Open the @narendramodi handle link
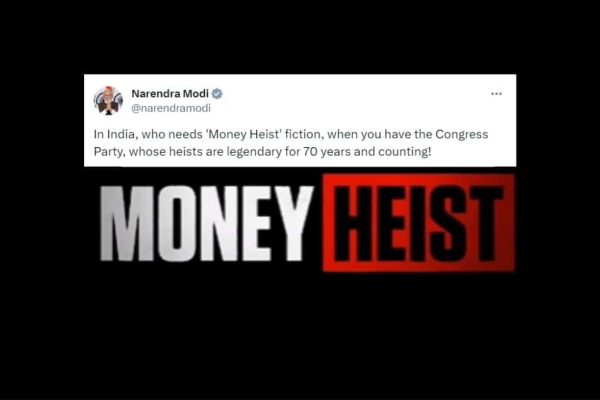The height and width of the screenshot is (400, 600). (171, 108)
